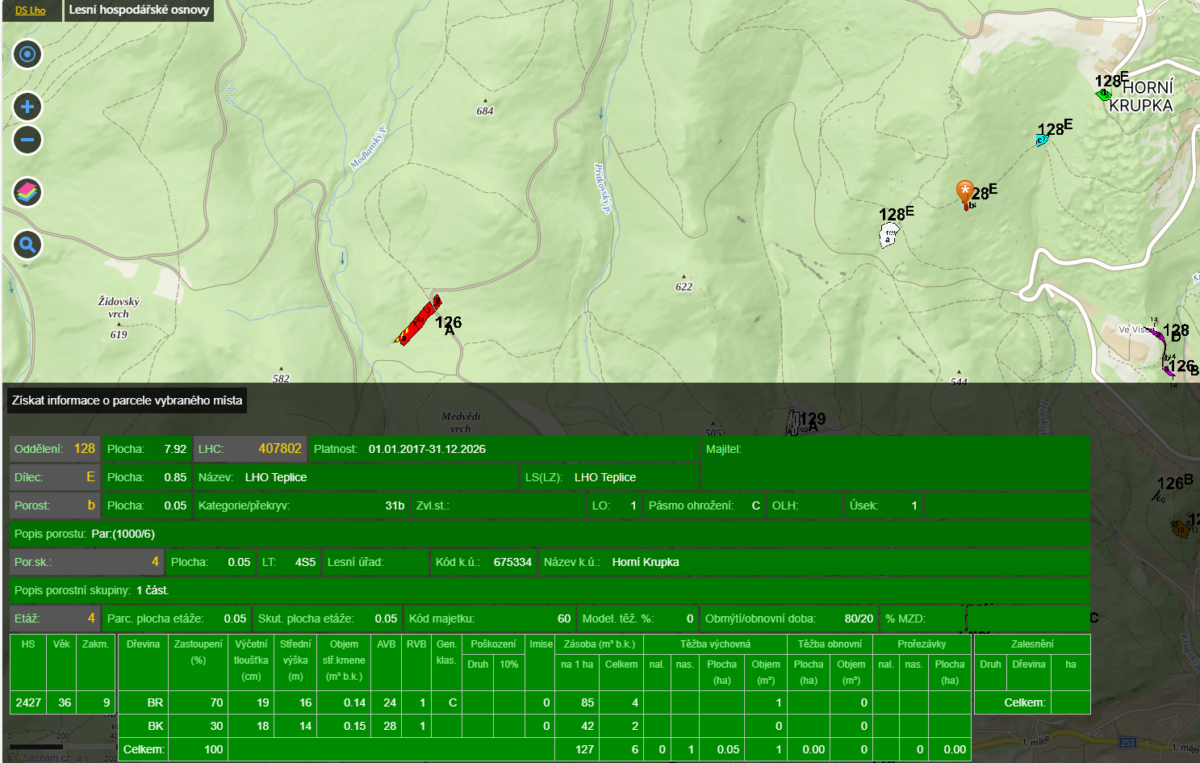Click the LHC 407802 field

point(249,449)
